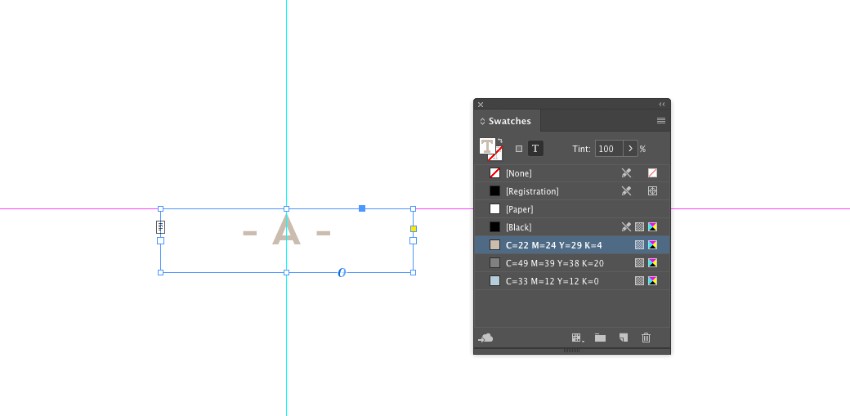
Task: Click the text fill color proxy
Action: (487, 146)
